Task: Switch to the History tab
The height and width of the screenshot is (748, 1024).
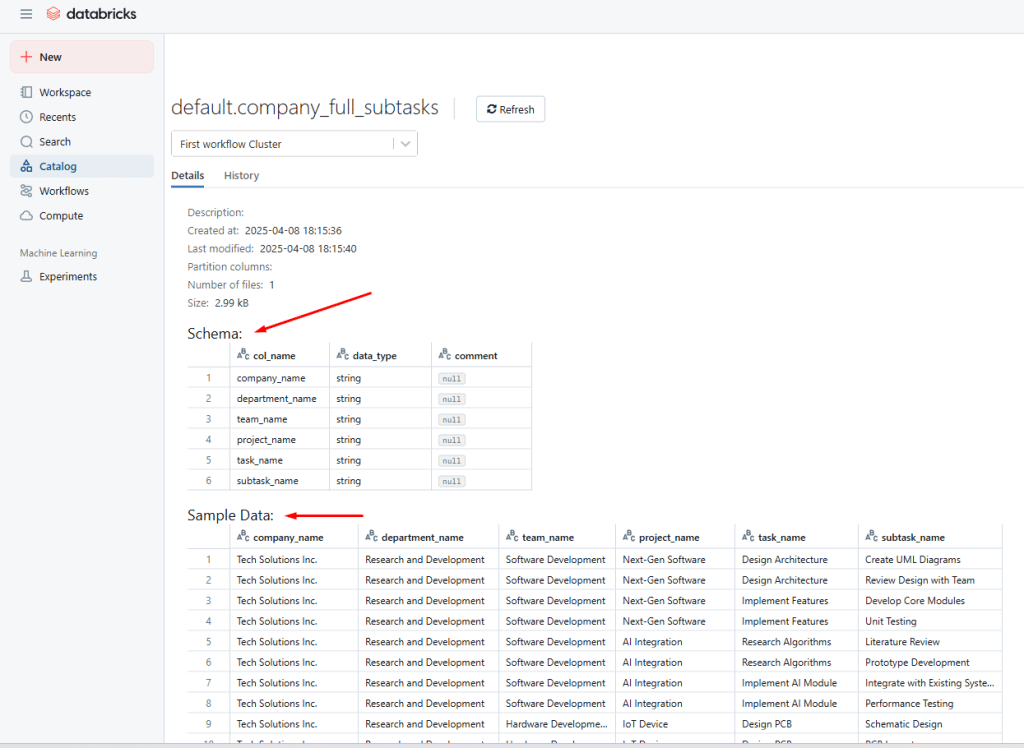Action: (x=241, y=175)
